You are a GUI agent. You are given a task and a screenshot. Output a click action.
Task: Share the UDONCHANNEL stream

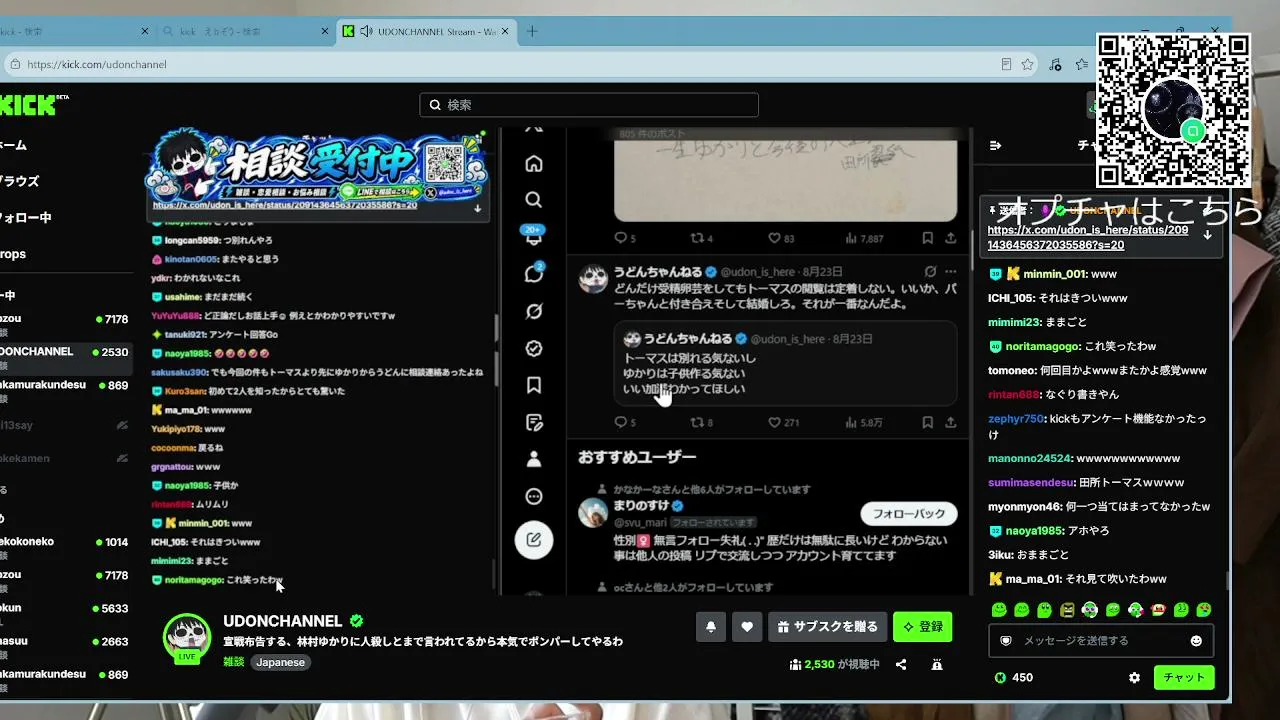(901, 664)
